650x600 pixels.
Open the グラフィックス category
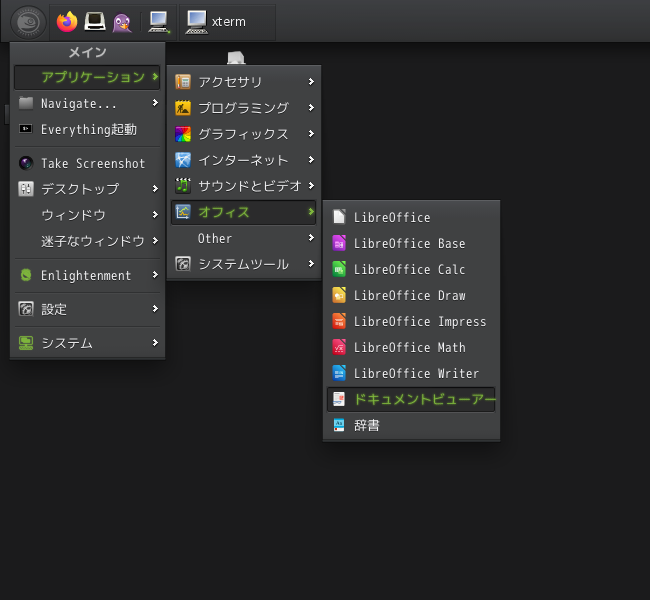(x=244, y=134)
